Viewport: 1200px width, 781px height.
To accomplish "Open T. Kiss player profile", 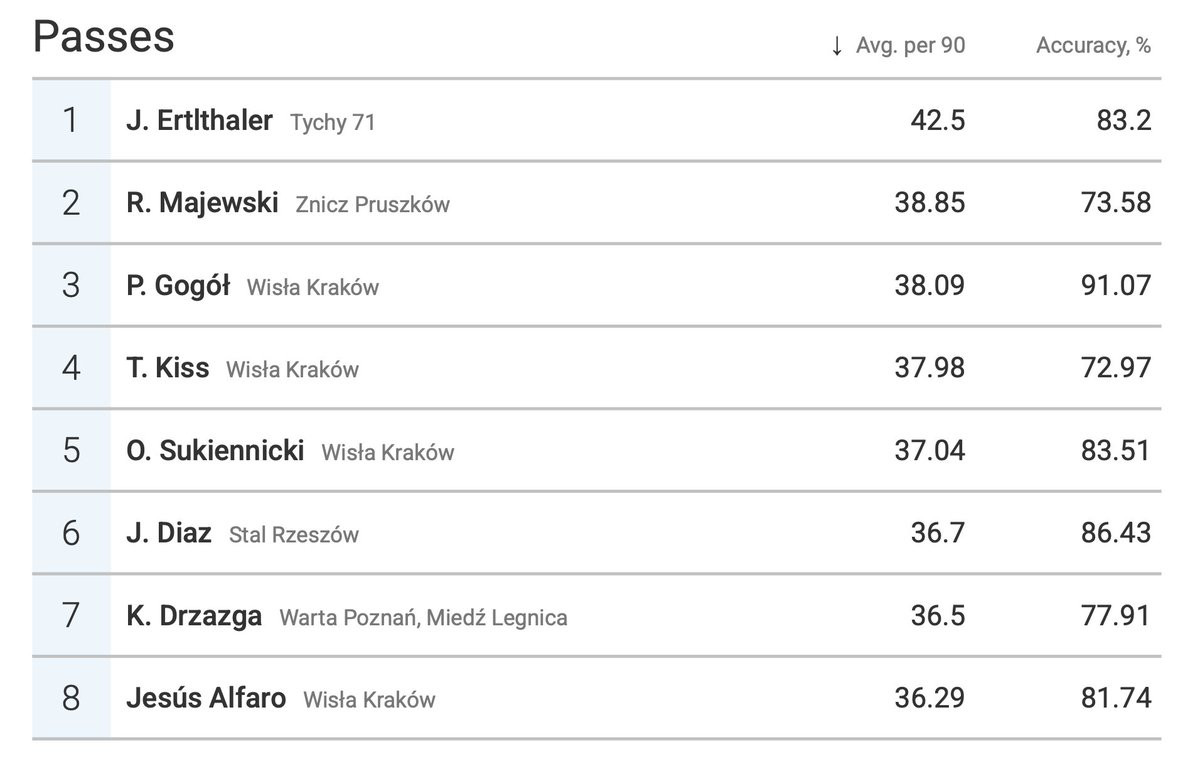I will [168, 368].
